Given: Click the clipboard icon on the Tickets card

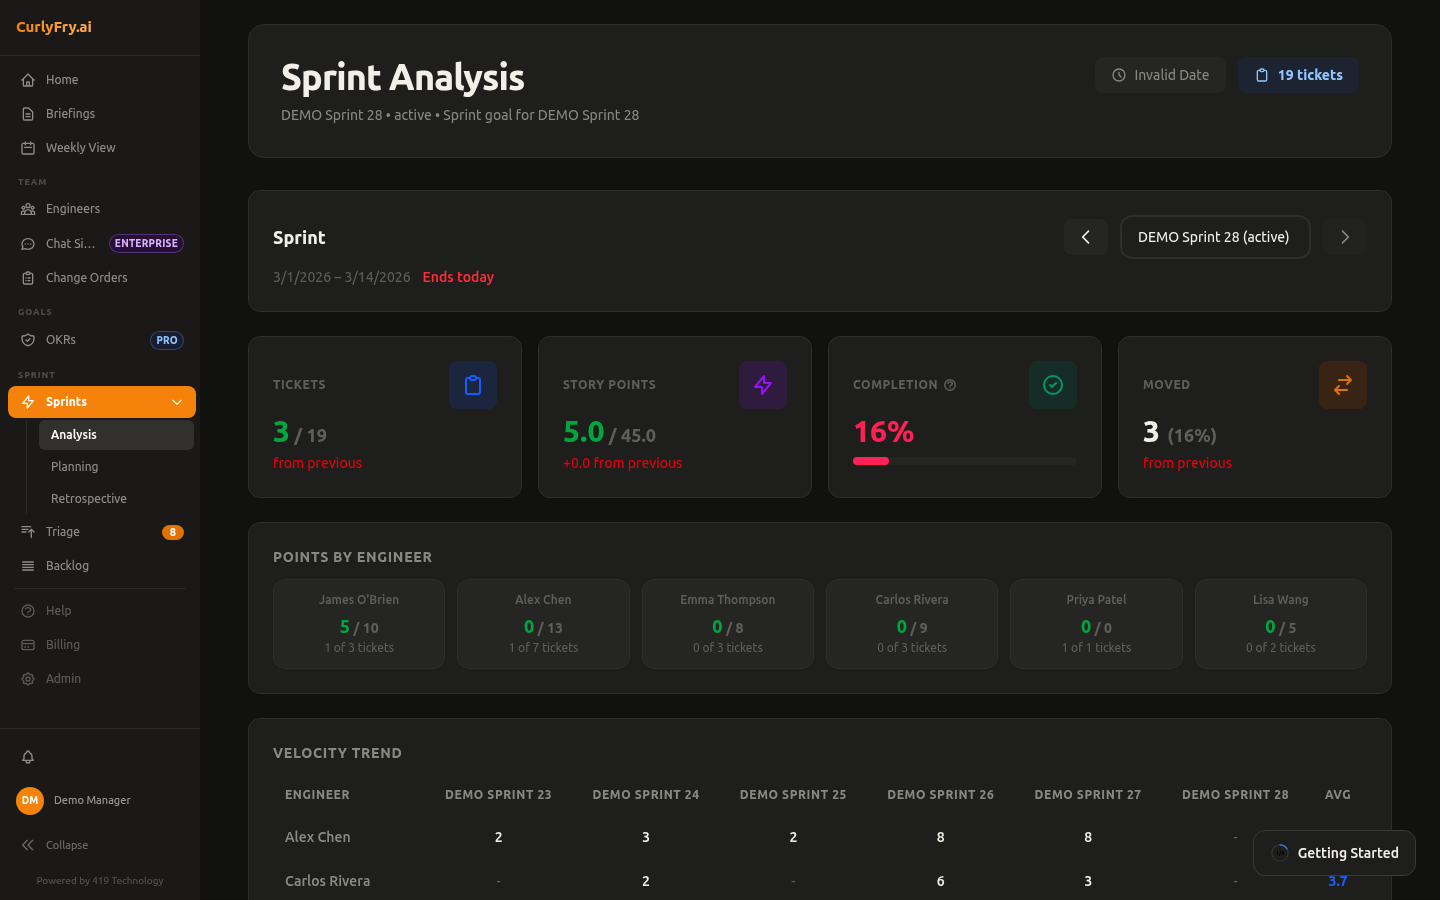Looking at the screenshot, I should pos(473,385).
